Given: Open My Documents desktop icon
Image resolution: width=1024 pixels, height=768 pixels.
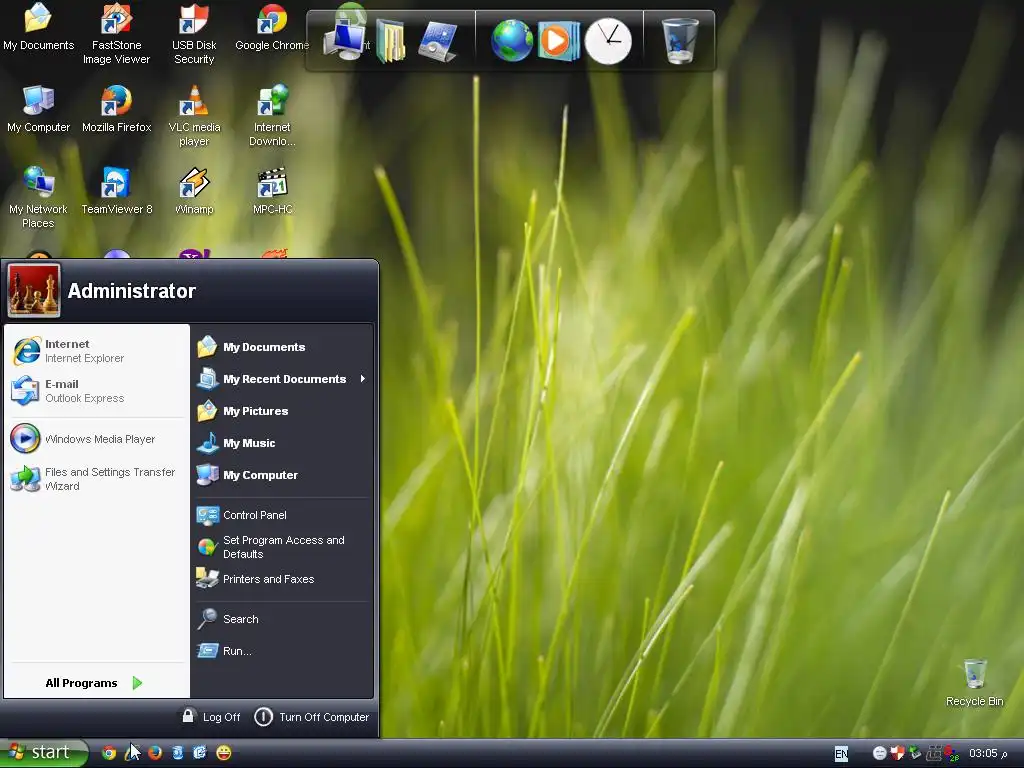Looking at the screenshot, I should tap(38, 29).
